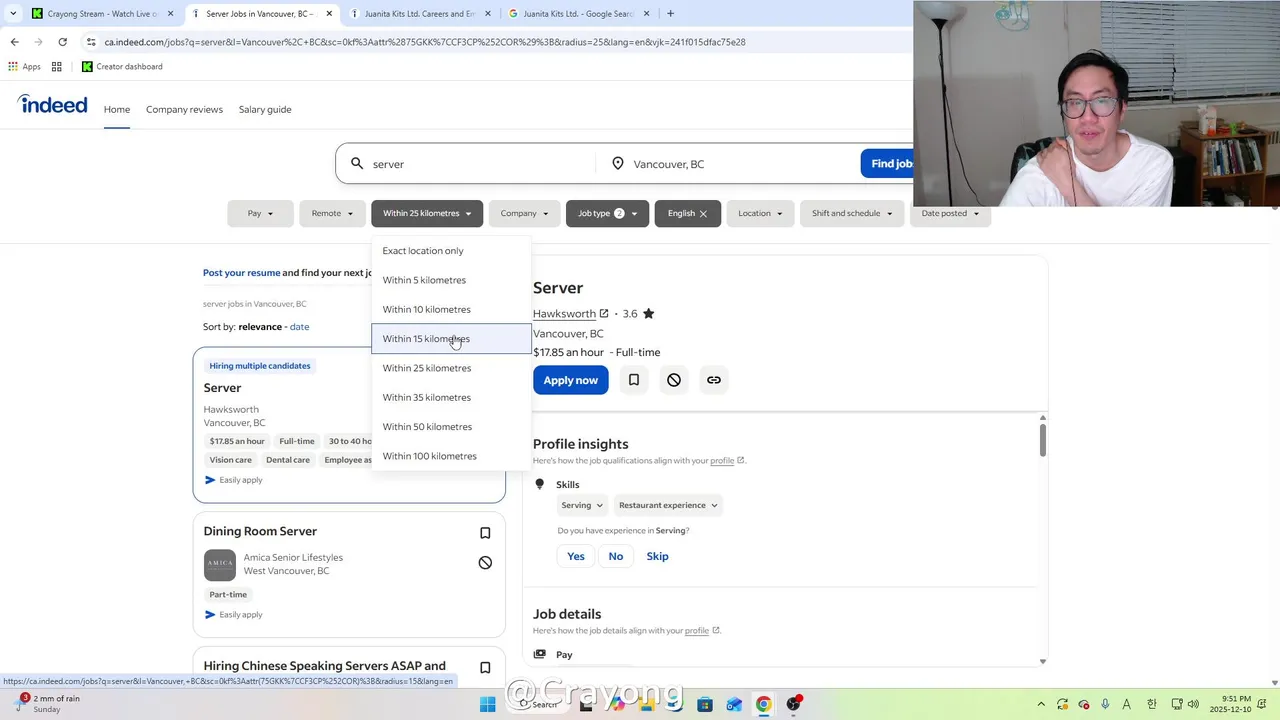Click the Find jobs button
The width and height of the screenshot is (1280, 720).
(x=887, y=164)
